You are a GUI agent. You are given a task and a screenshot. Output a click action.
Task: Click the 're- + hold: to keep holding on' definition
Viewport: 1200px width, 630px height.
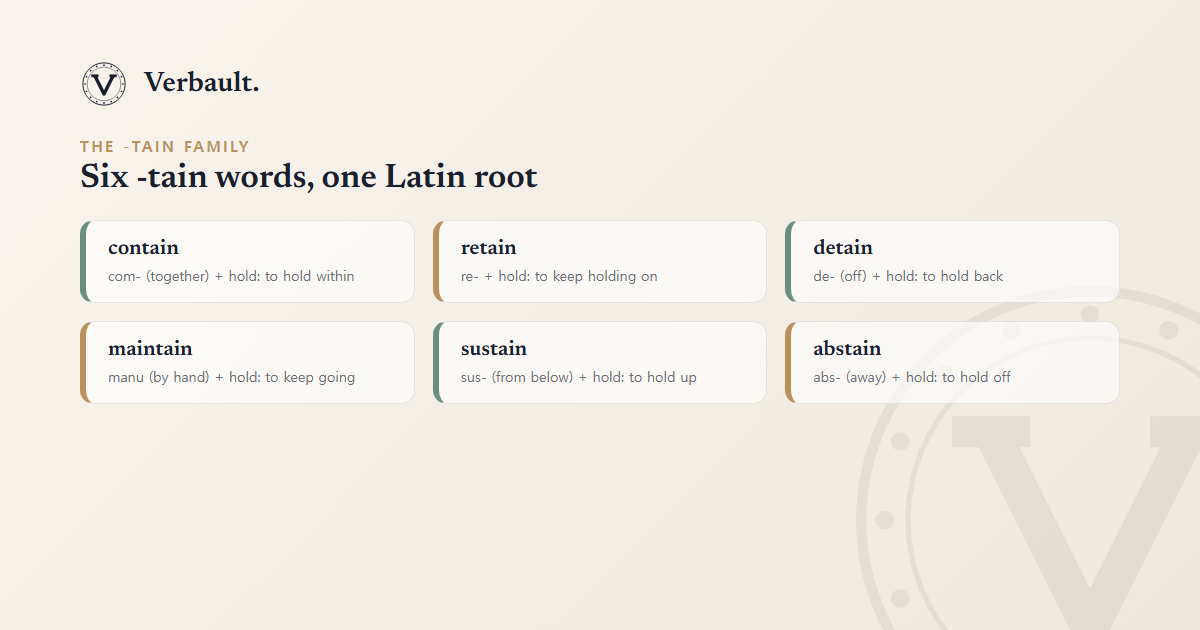[559, 276]
